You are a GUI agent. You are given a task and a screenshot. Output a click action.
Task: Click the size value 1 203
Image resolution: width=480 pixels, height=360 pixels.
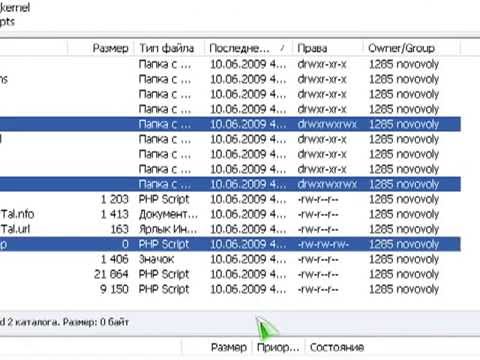coord(114,199)
